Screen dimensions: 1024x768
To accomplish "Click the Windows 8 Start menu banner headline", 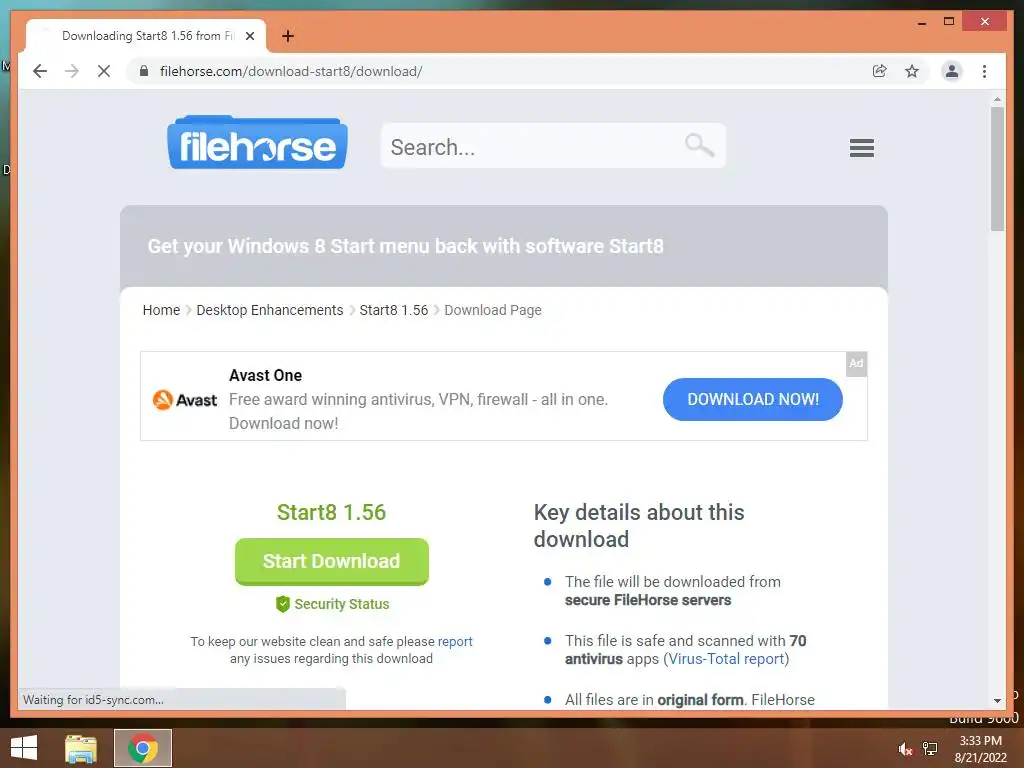I will pos(406,246).
